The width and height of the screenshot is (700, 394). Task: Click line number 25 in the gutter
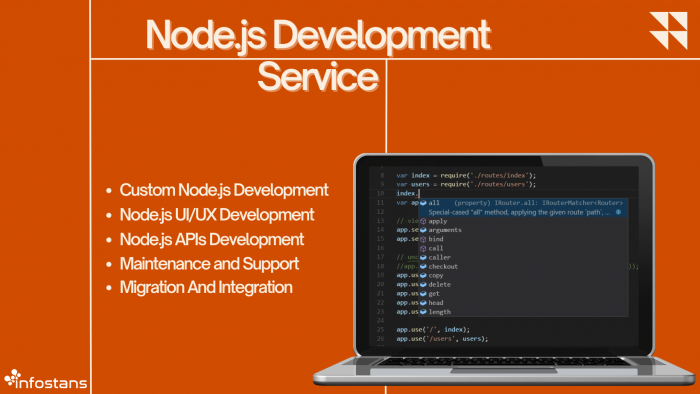(x=380, y=330)
